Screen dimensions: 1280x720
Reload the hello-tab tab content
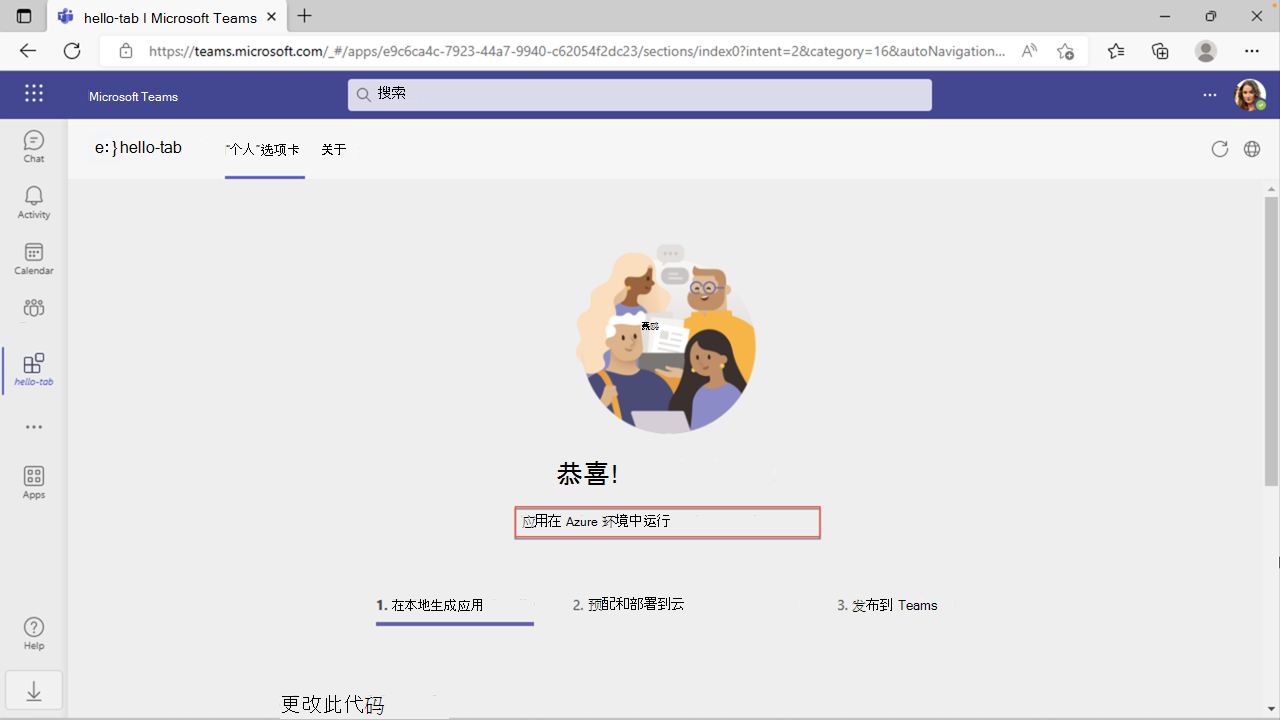(x=1219, y=149)
